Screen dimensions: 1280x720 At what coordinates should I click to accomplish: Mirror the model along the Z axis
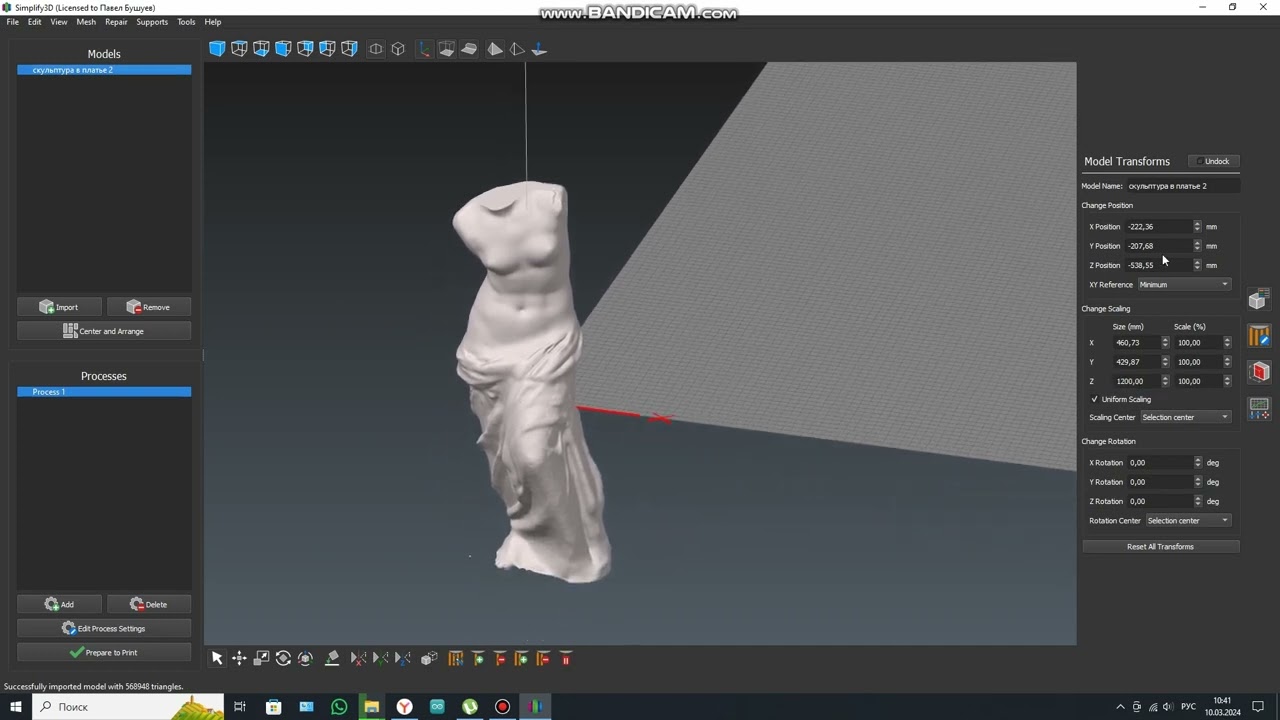[x=402, y=658]
